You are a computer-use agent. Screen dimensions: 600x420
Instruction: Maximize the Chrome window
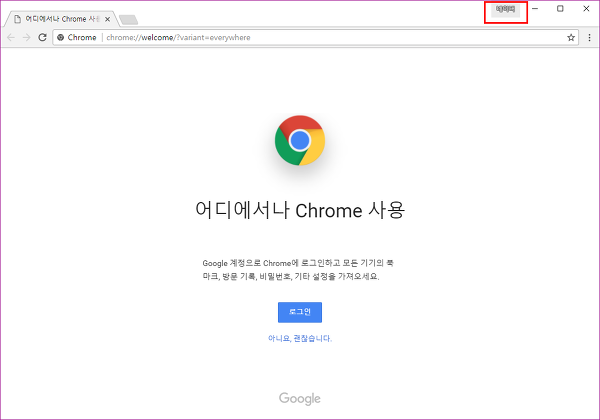(x=560, y=8)
